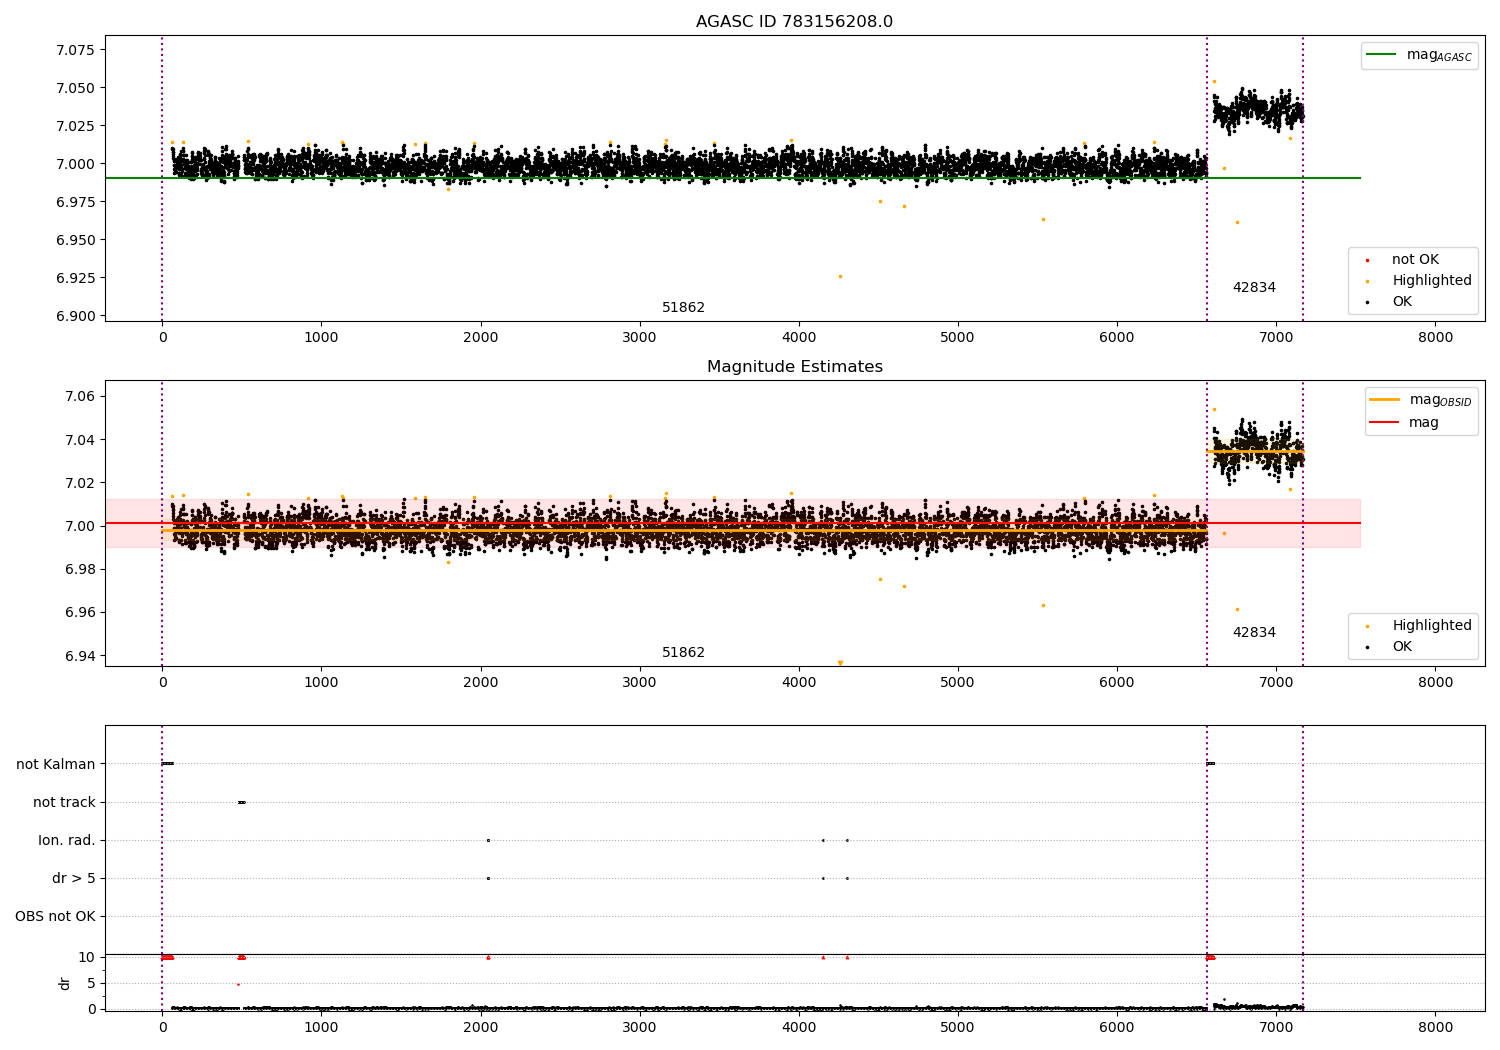This screenshot has width=1500, height=1050.
Task: Click the 42834 annotation in the top plot
Action: (x=1254, y=288)
